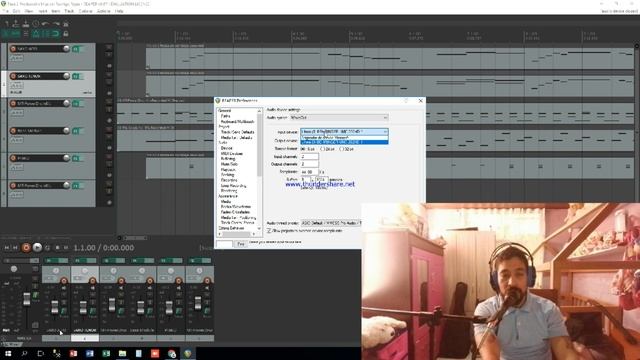640x360 pixels.
Task: Select MIDI Devices in preferences tree
Action: (x=231, y=153)
